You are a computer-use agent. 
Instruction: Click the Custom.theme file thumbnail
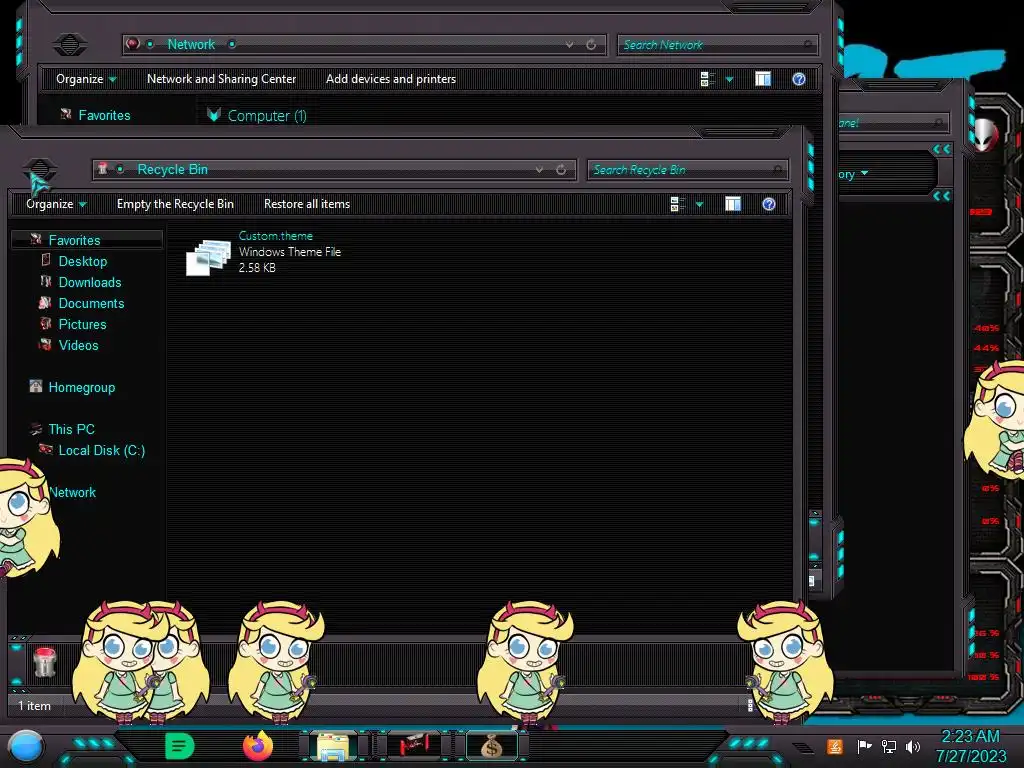coord(208,257)
